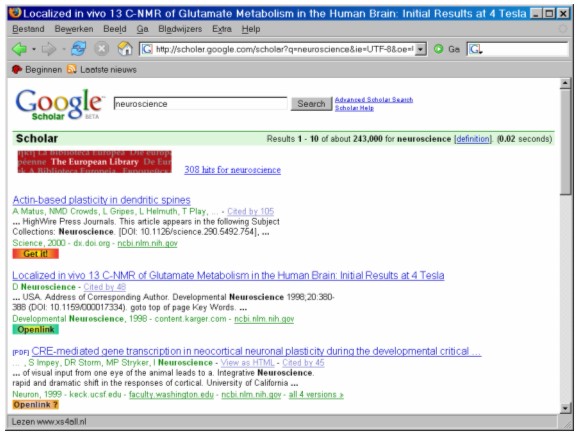The width and height of the screenshot is (580, 439).
Task: Click the Firefox icon in the title bar
Action: (15, 13)
